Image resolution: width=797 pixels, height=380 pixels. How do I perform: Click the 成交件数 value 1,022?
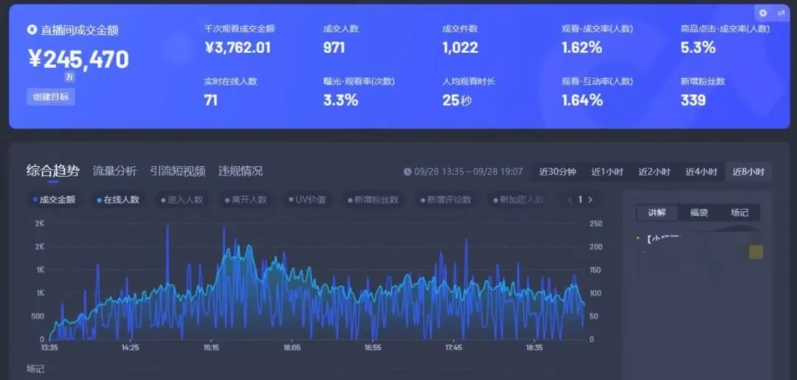[x=460, y=48]
